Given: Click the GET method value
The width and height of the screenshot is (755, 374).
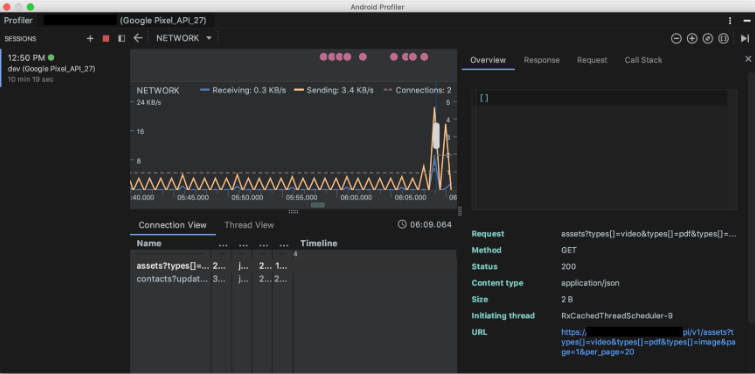Looking at the screenshot, I should point(569,250).
